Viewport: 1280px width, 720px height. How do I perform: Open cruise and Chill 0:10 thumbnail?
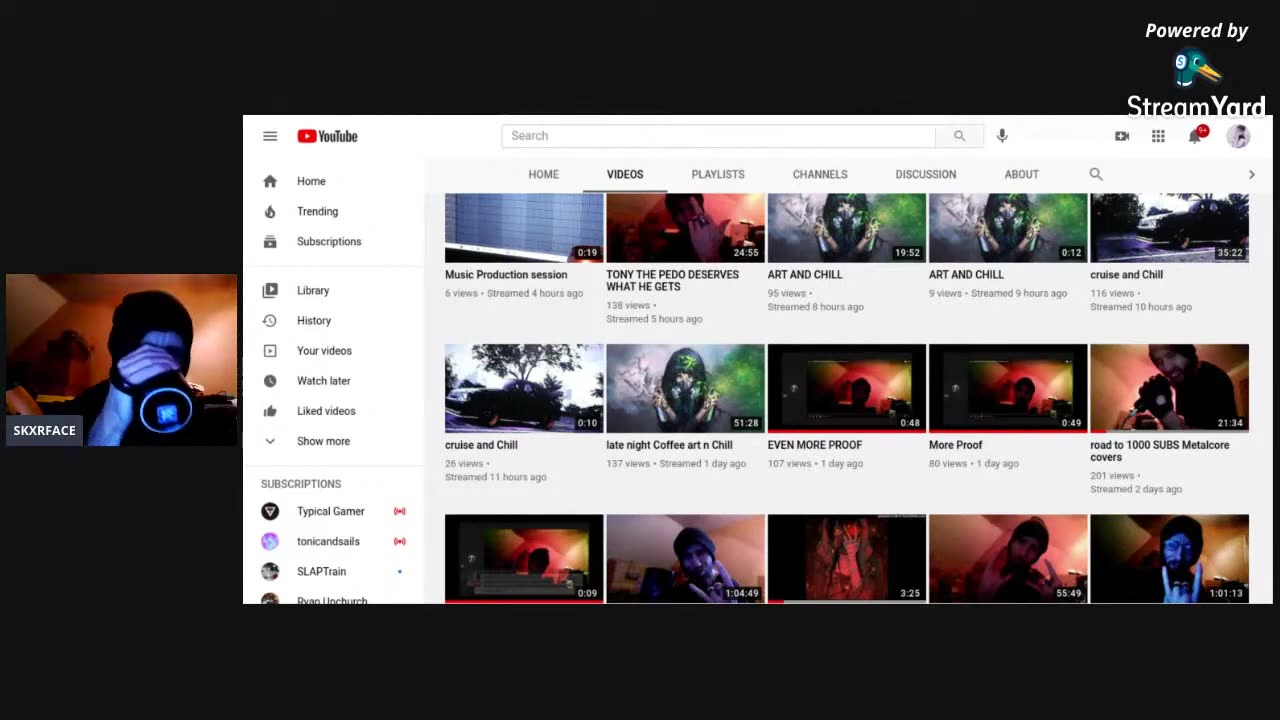pos(524,388)
